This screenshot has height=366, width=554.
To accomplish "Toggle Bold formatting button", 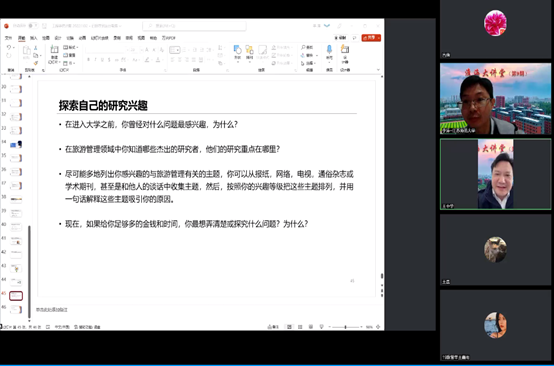I will click(x=89, y=60).
